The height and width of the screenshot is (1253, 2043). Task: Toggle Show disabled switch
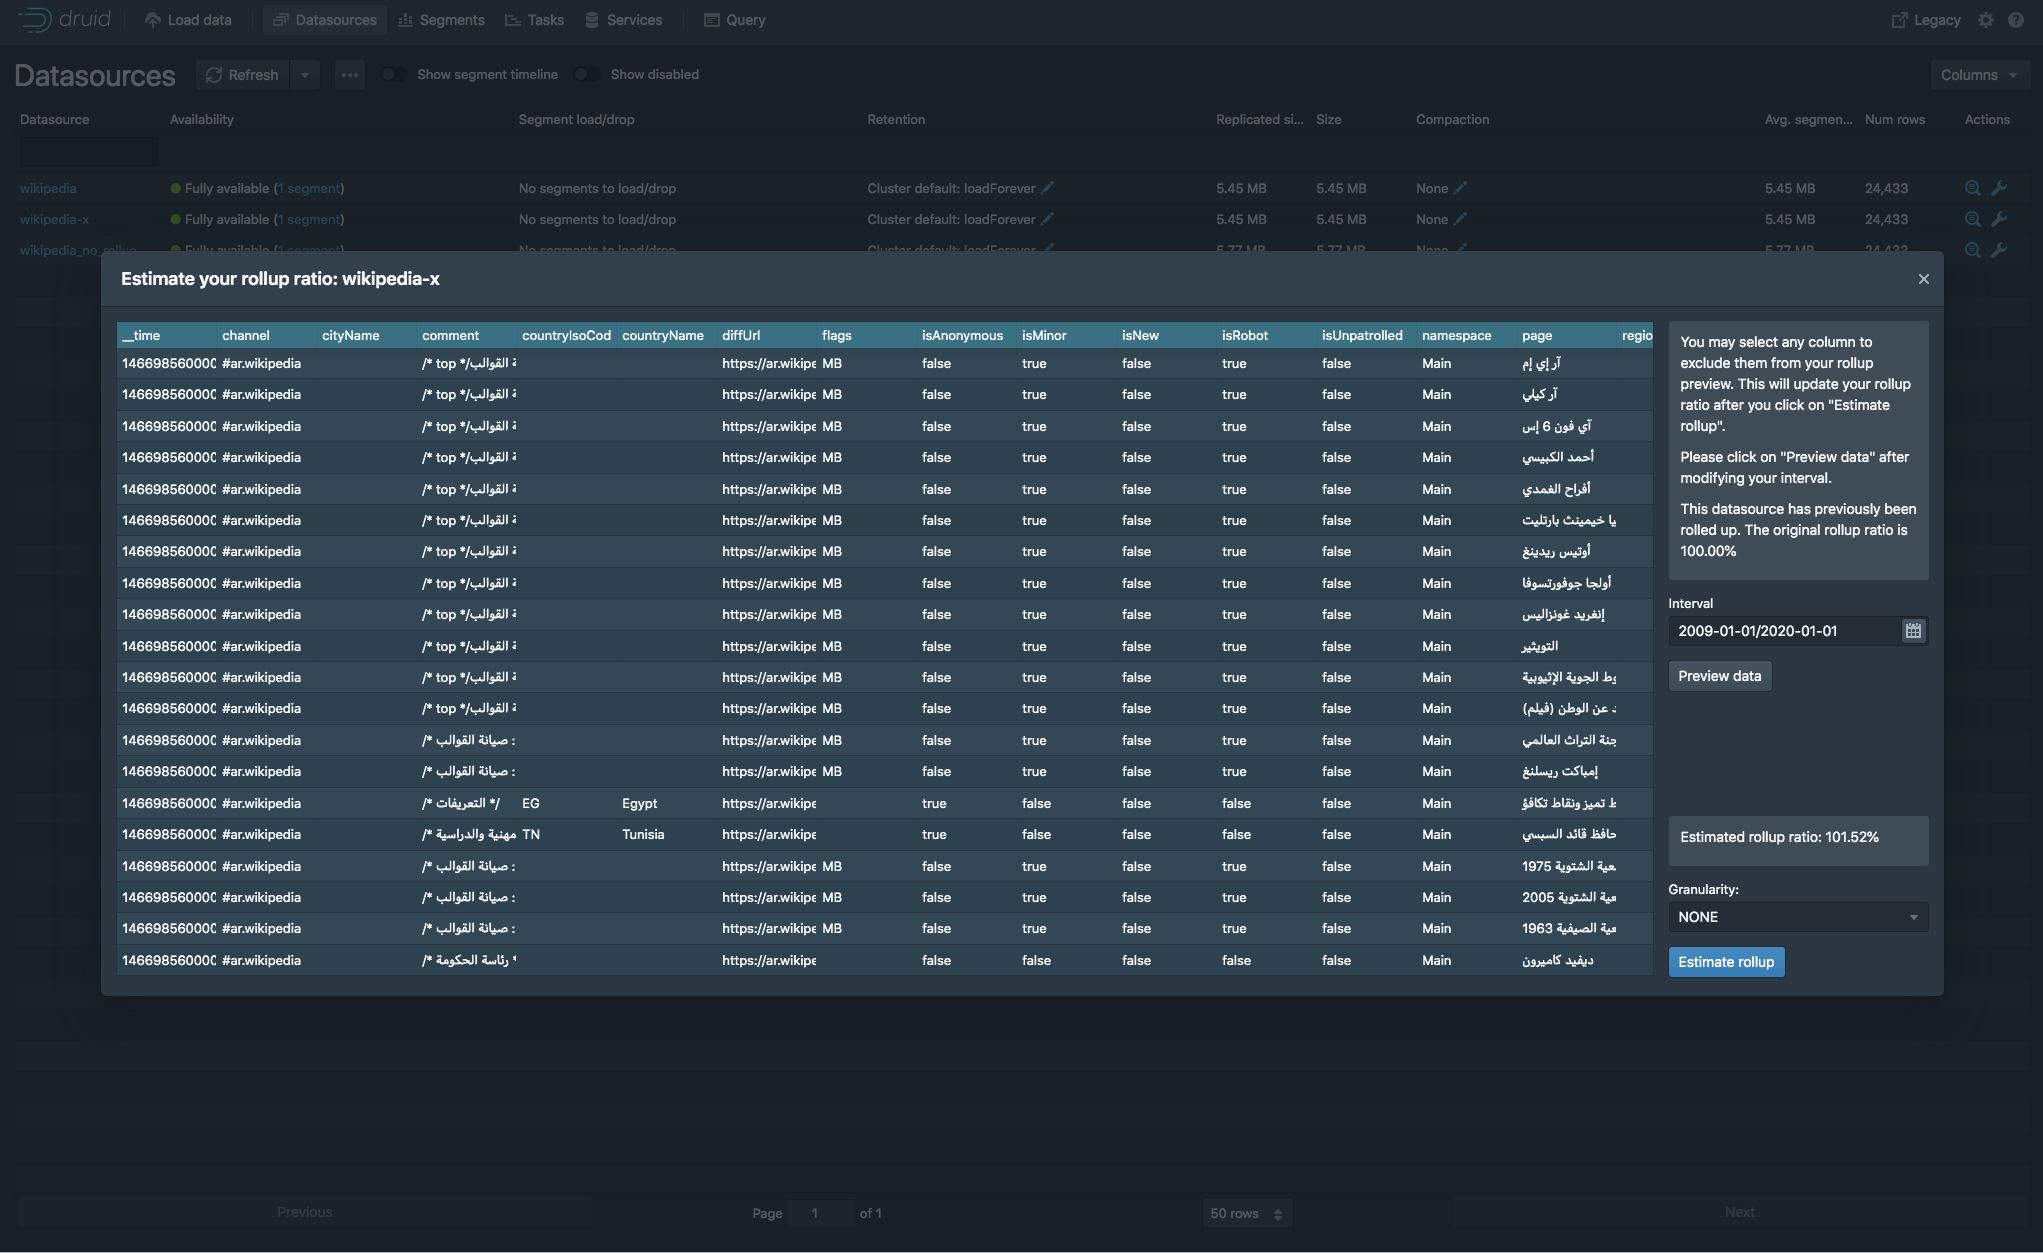point(587,74)
